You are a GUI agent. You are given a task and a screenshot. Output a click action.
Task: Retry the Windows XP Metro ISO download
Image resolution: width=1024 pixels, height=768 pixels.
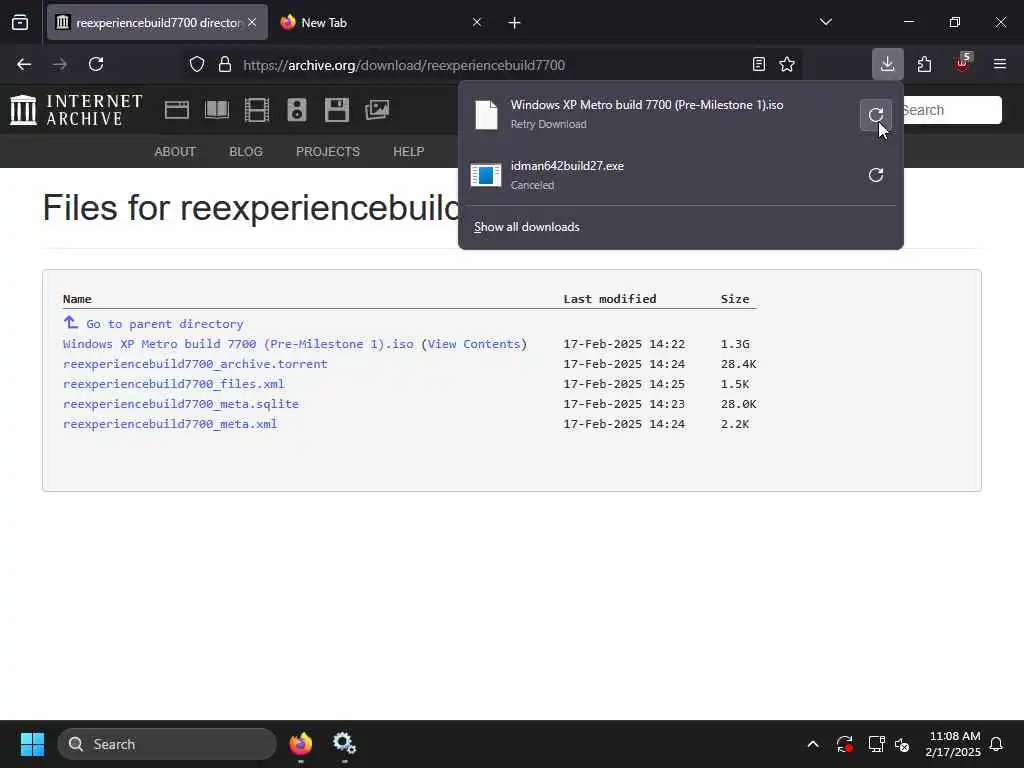point(876,115)
